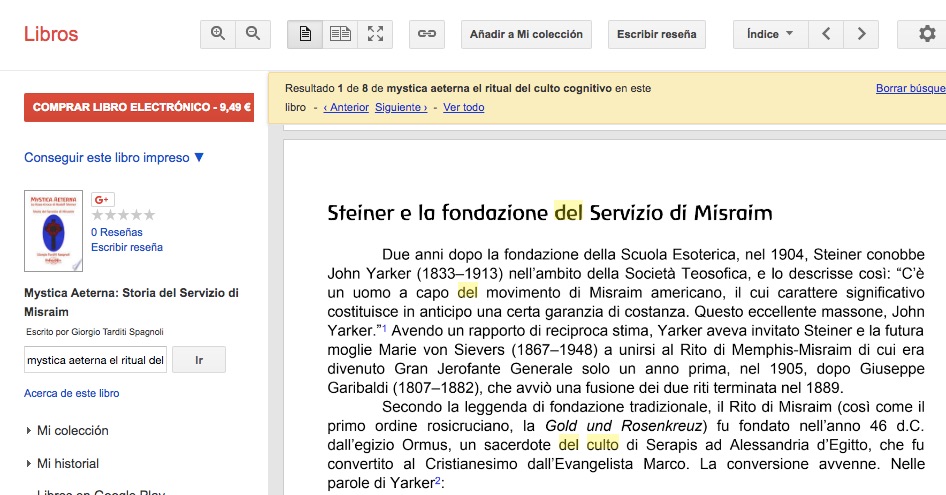Go to the next page arrow
This screenshot has width=946, height=495.
click(x=860, y=34)
